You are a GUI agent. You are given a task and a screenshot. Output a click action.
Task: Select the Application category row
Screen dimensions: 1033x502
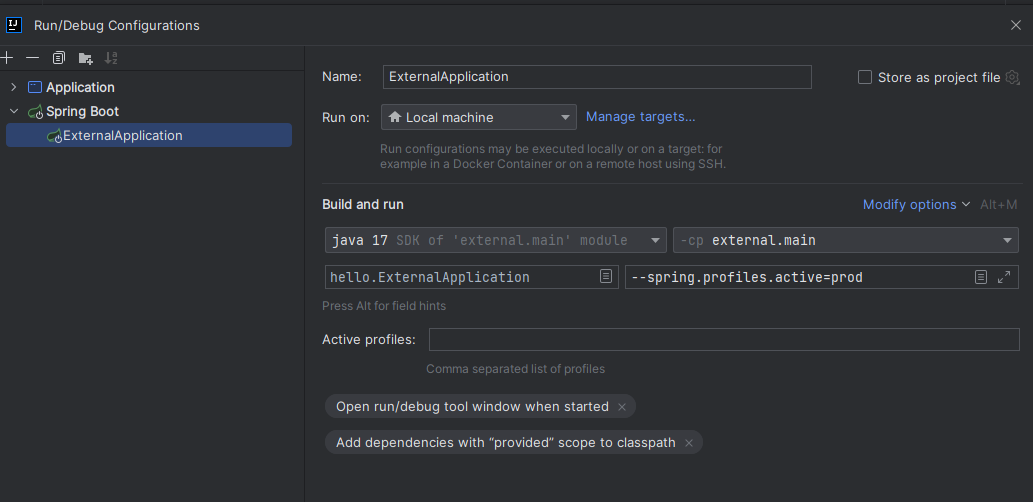[x=149, y=87]
